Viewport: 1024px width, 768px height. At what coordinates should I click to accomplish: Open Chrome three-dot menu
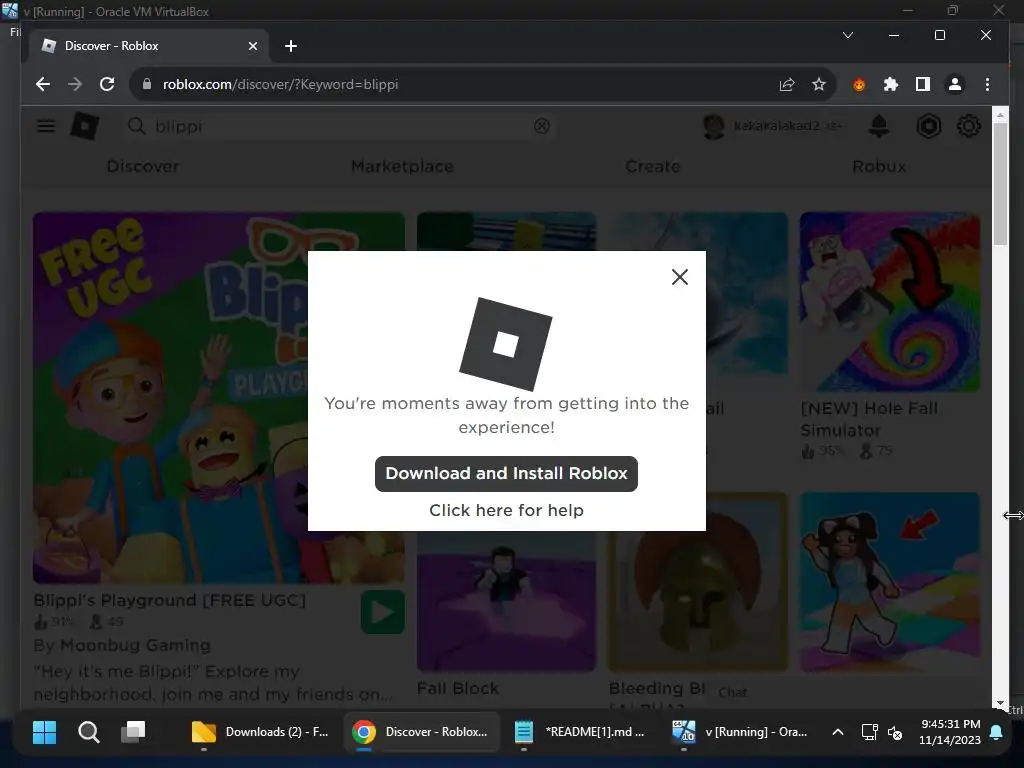pyautogui.click(x=987, y=84)
